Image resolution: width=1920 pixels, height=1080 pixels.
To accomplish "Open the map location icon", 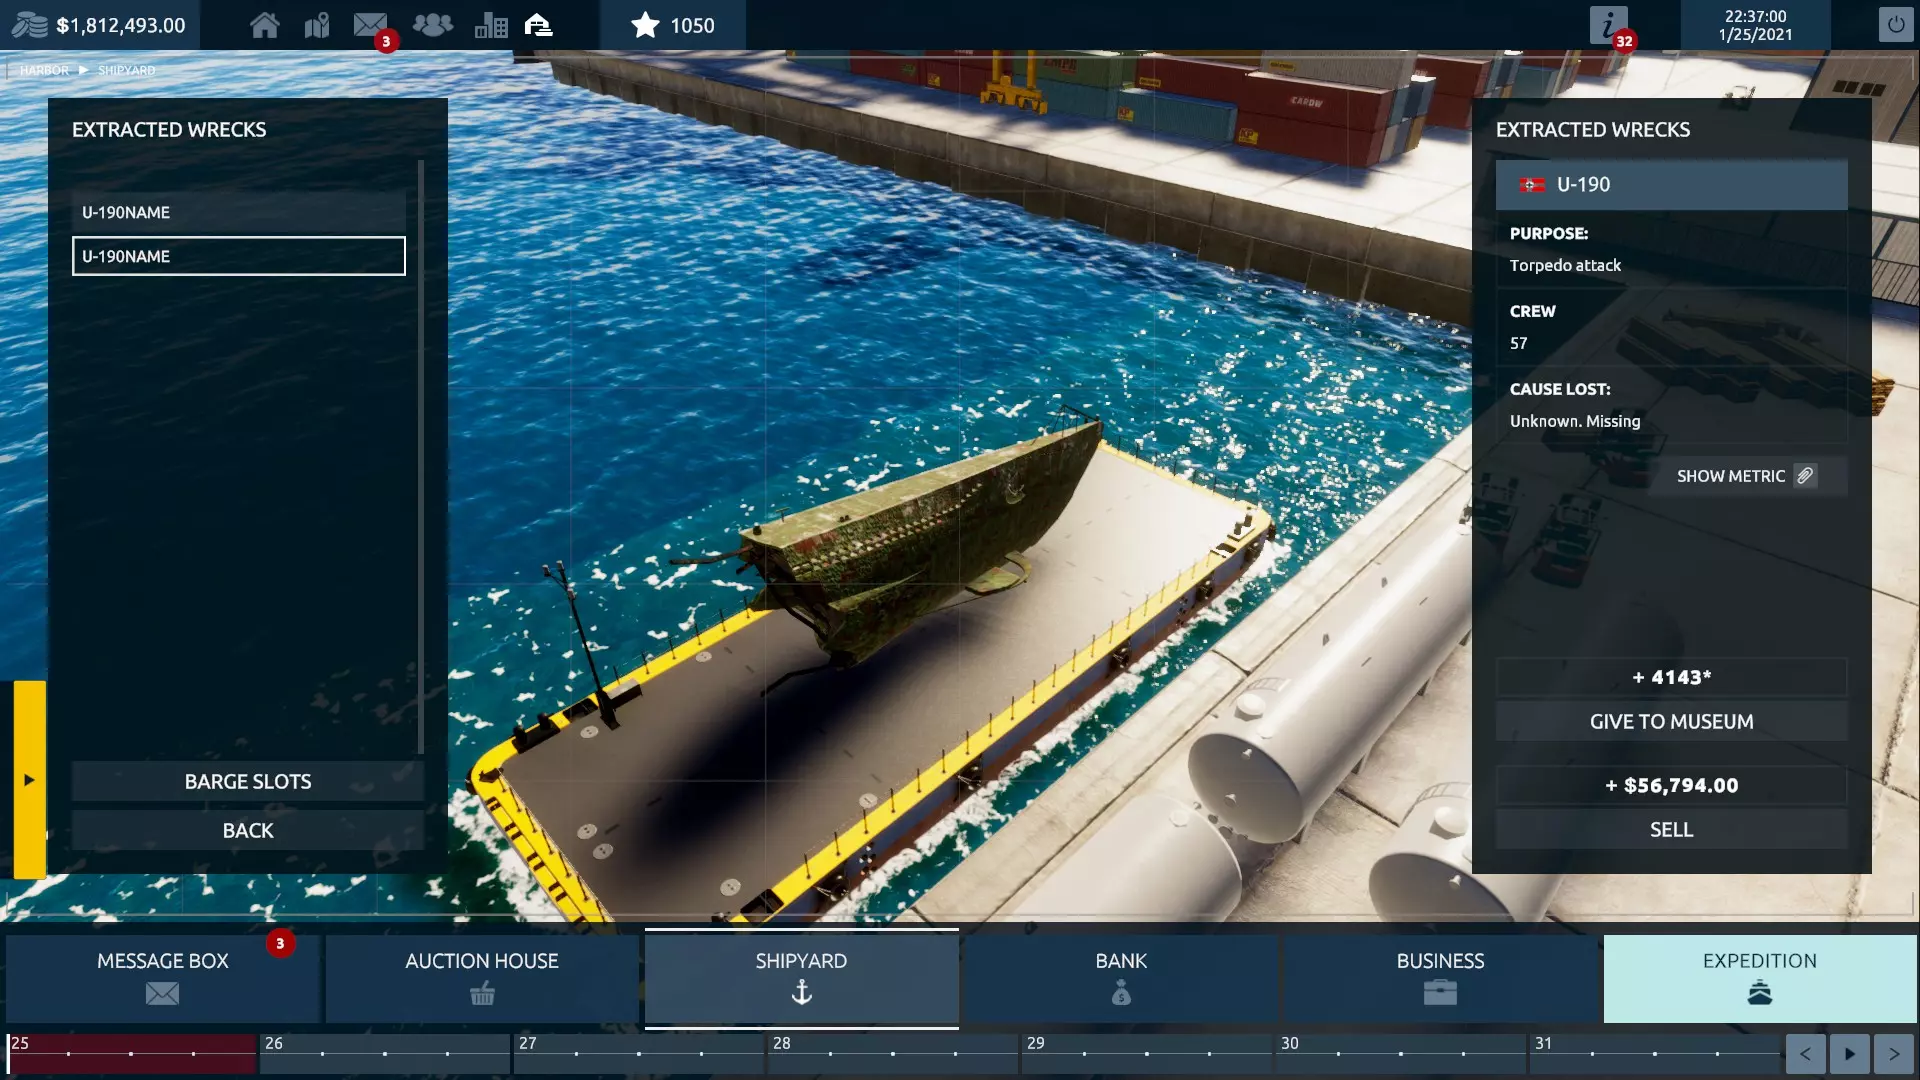I will pyautogui.click(x=317, y=25).
